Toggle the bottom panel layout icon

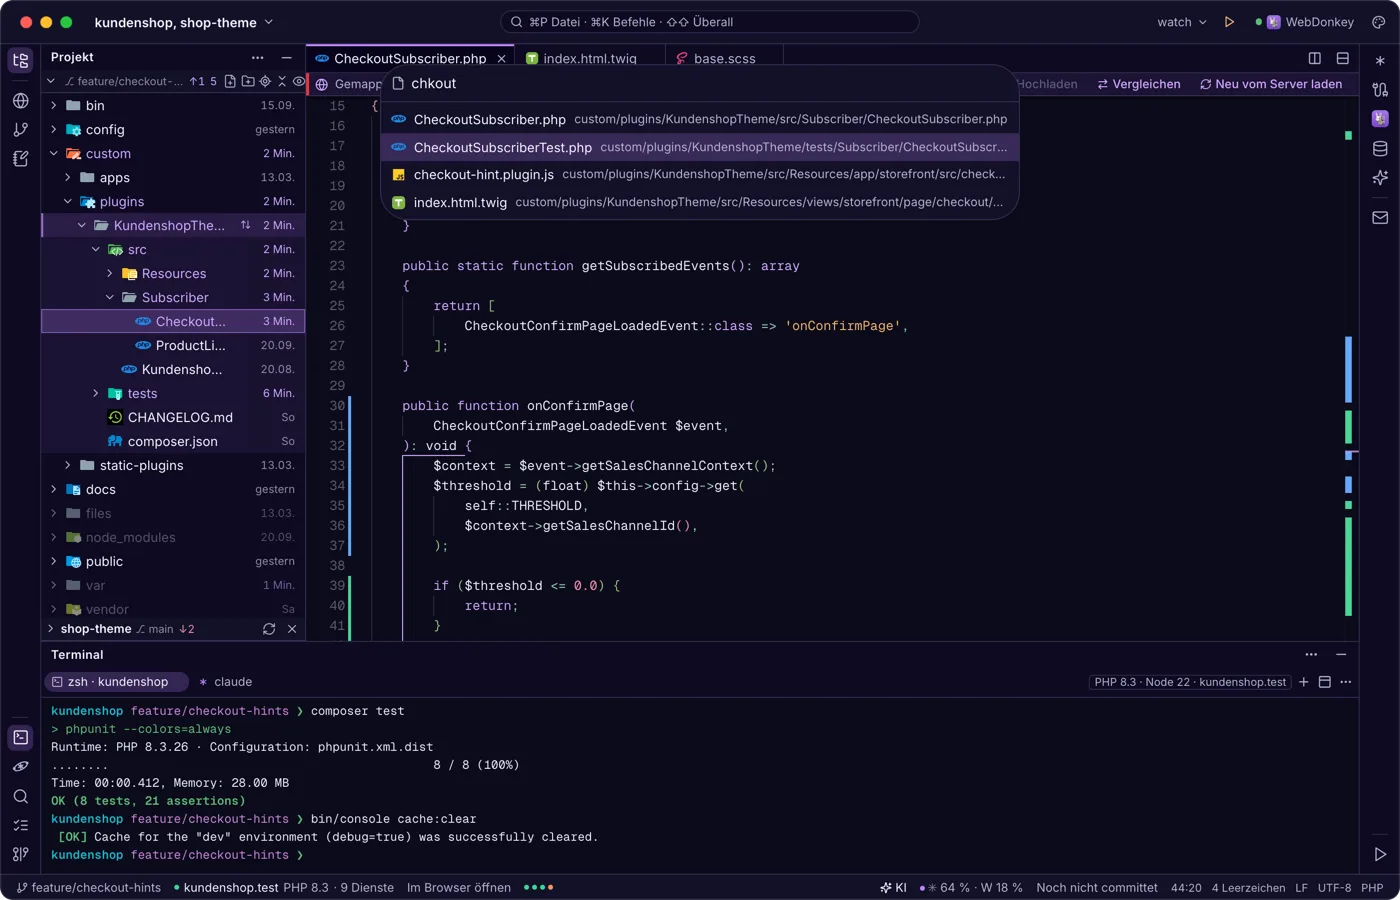[x=1343, y=58]
